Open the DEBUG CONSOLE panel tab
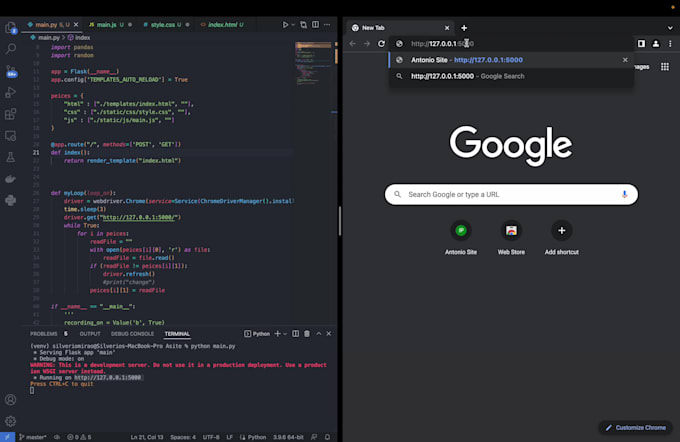Viewport: 680px width, 442px height. pos(132,334)
